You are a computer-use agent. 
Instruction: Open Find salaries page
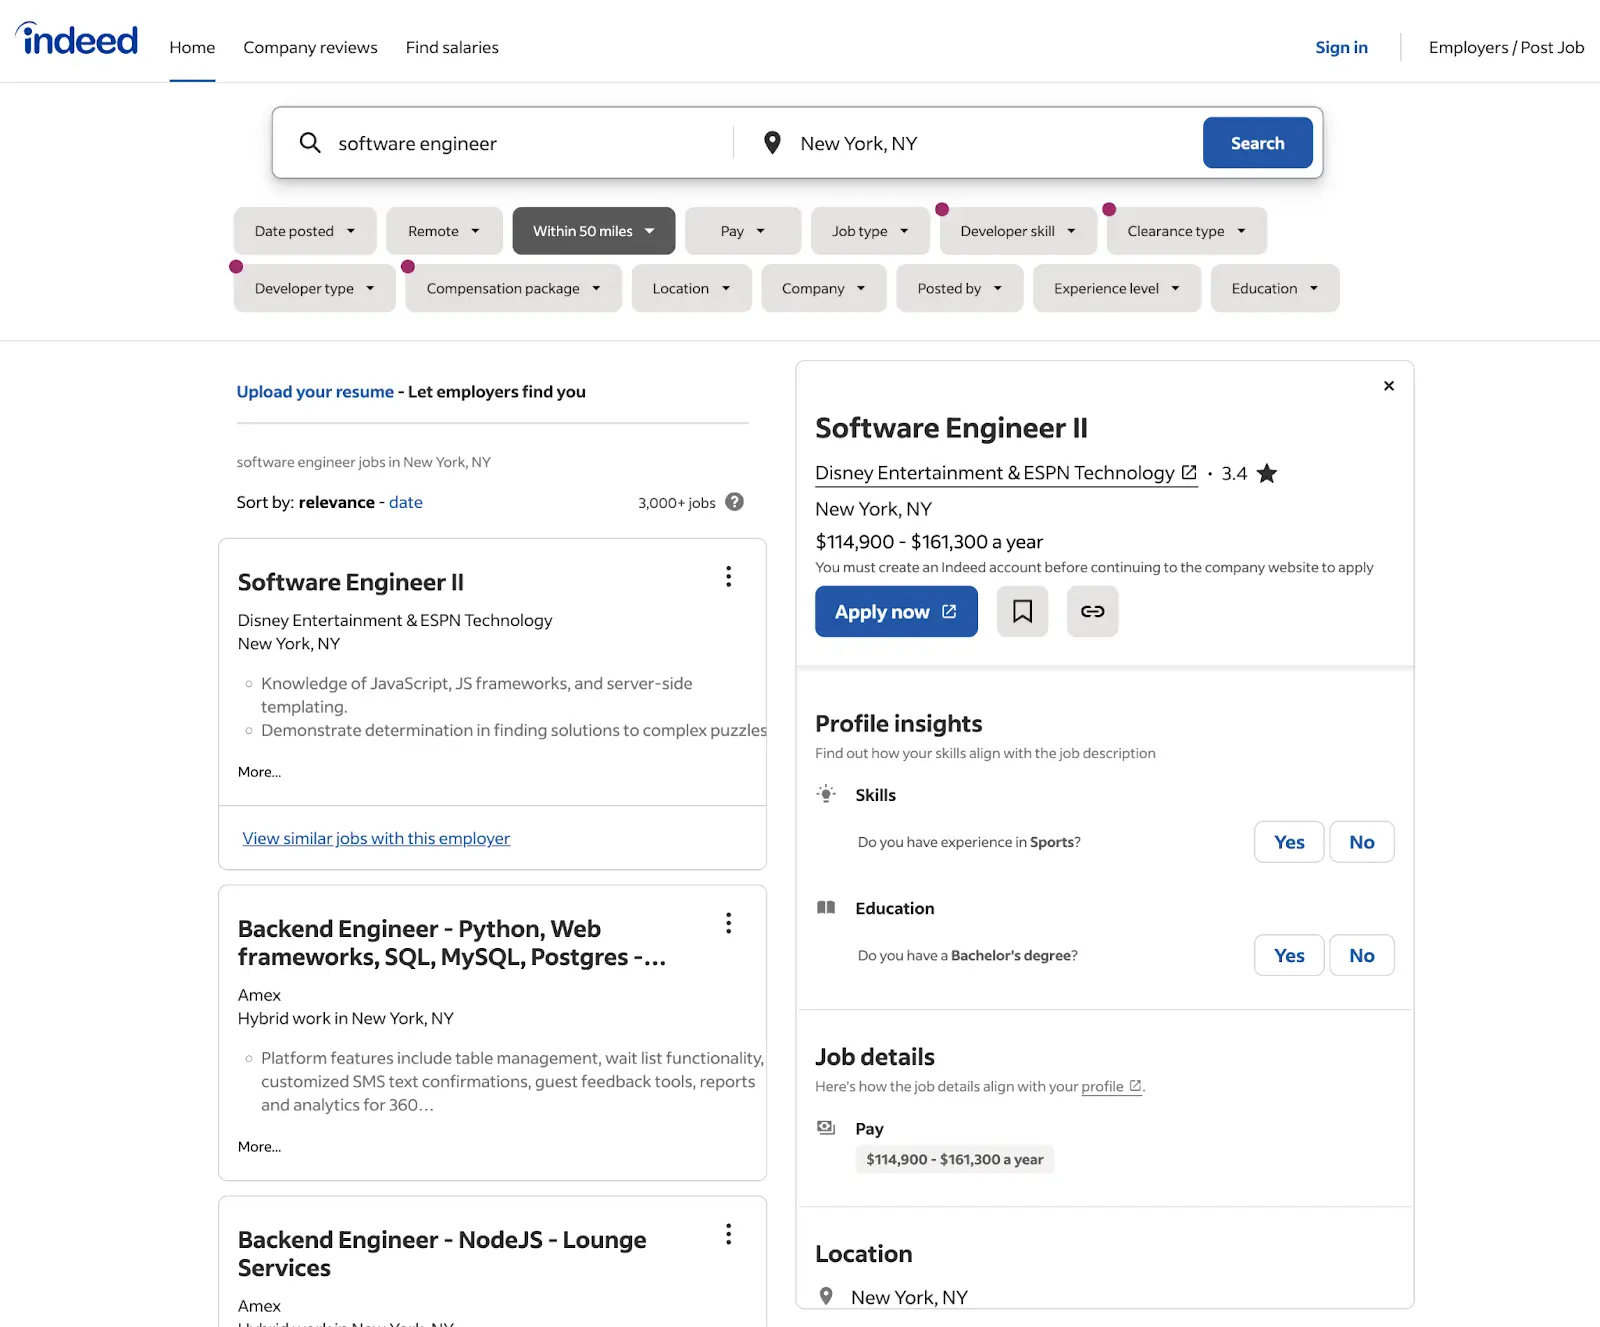(452, 47)
